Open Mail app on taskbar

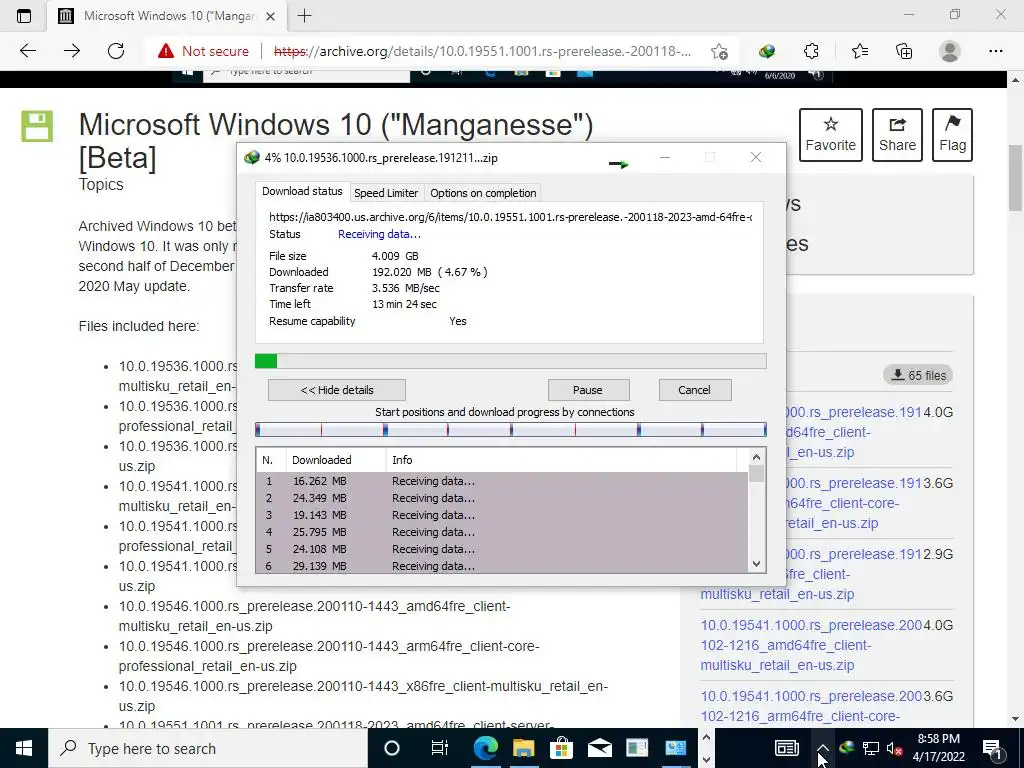click(599, 748)
